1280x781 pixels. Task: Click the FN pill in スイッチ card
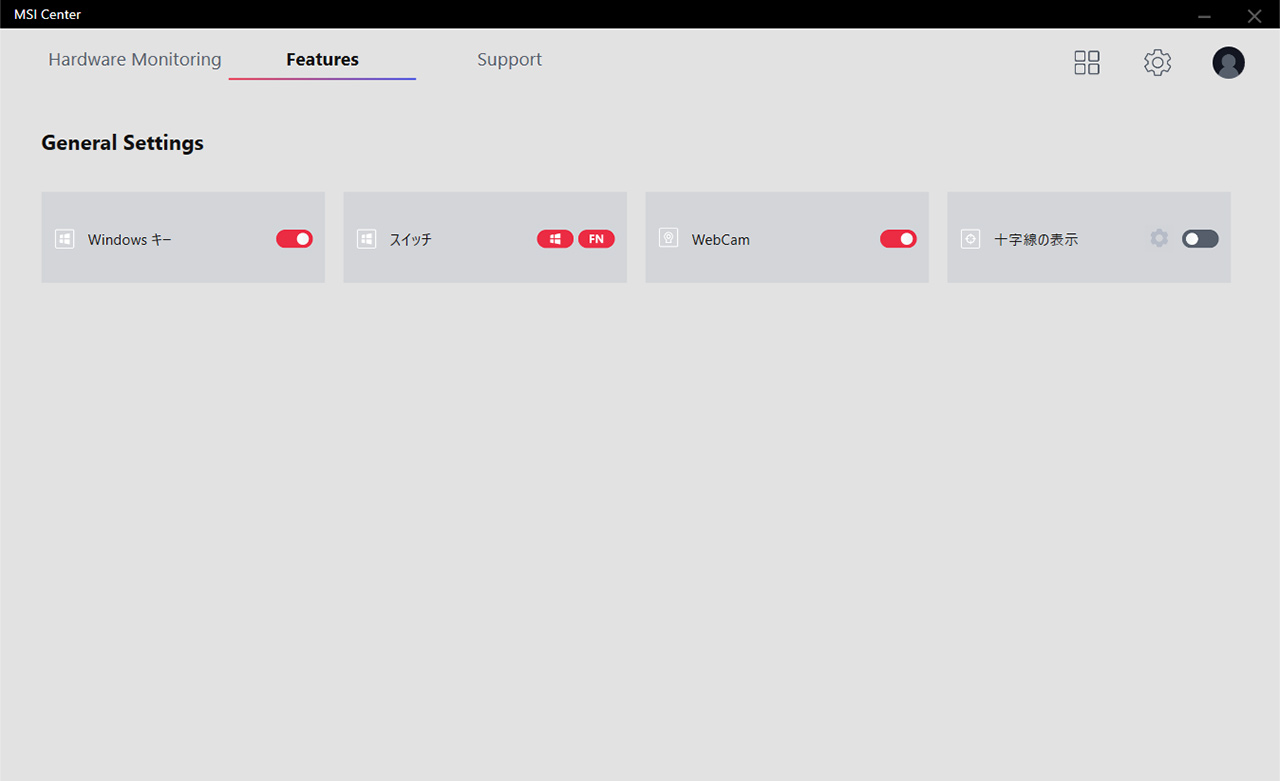point(596,239)
